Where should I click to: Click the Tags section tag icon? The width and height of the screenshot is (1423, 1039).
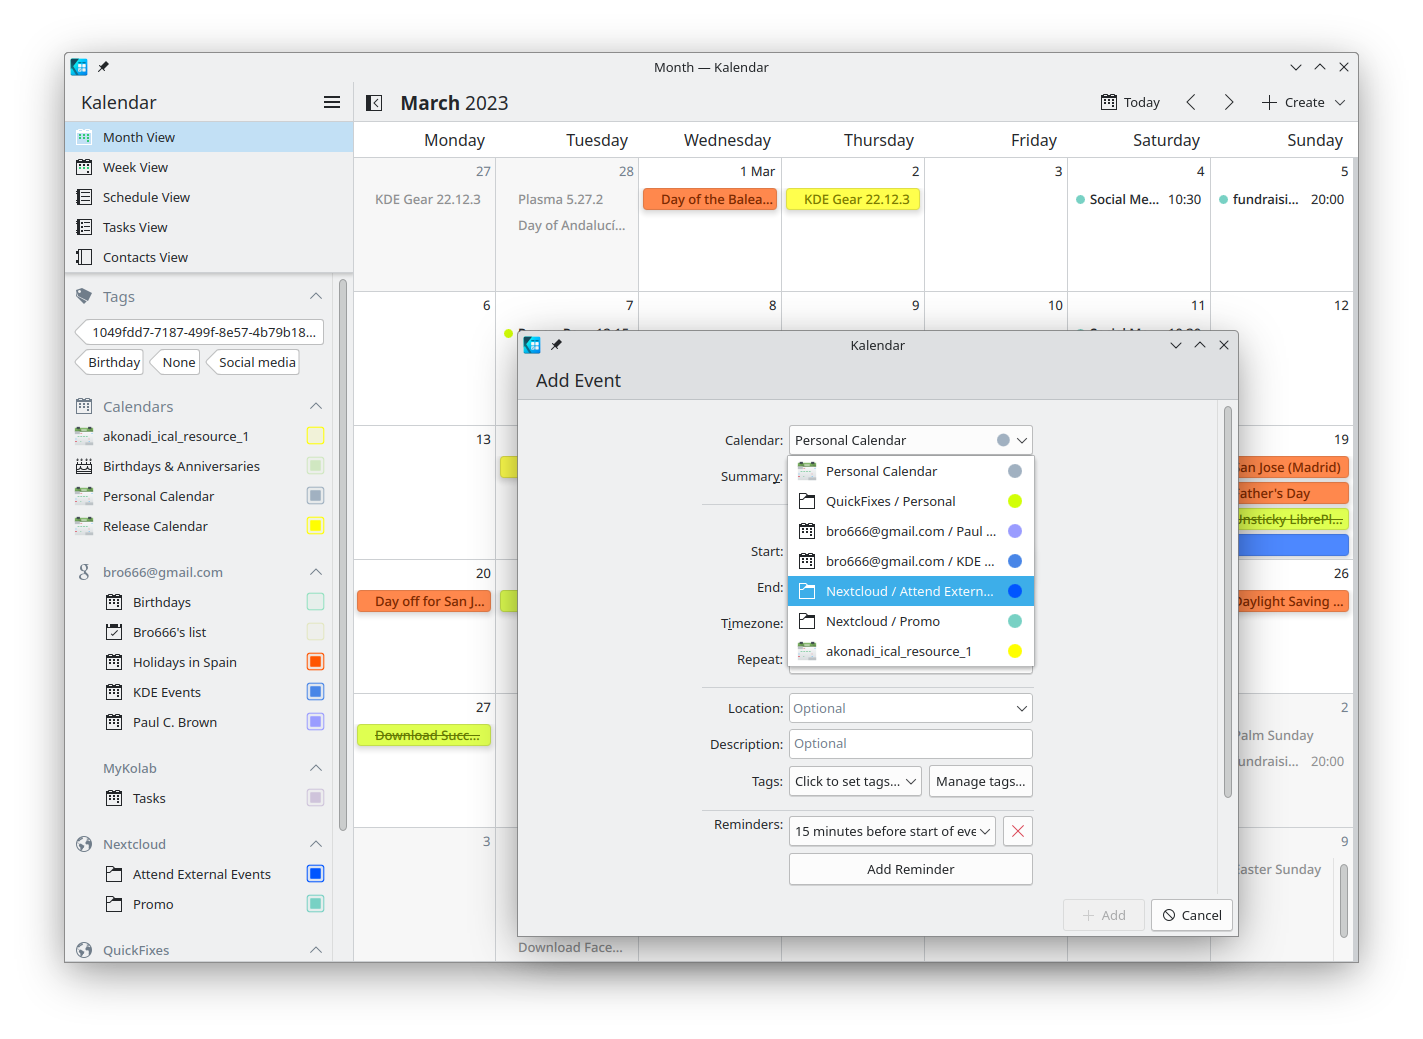84,296
